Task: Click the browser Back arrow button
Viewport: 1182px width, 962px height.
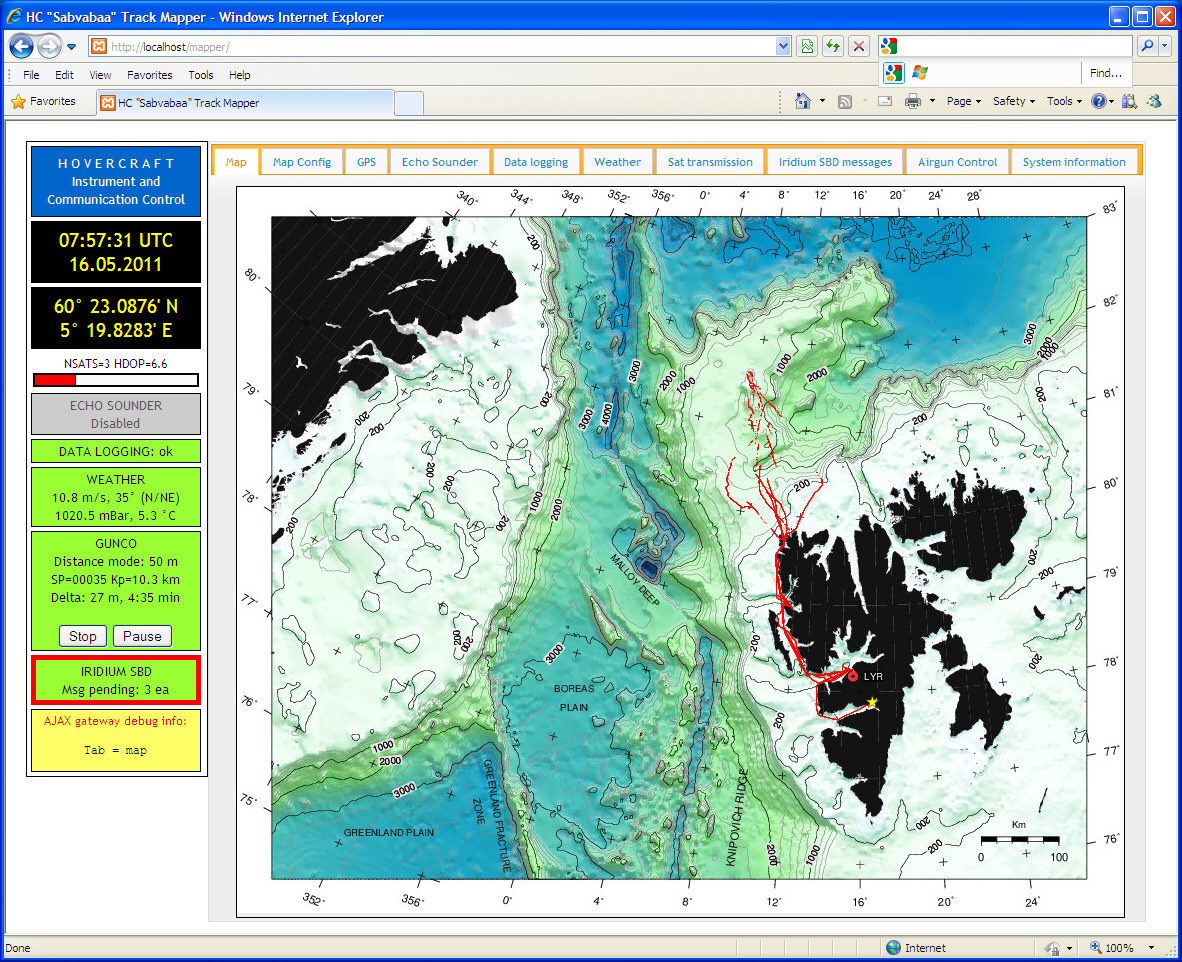Action: [x=22, y=46]
